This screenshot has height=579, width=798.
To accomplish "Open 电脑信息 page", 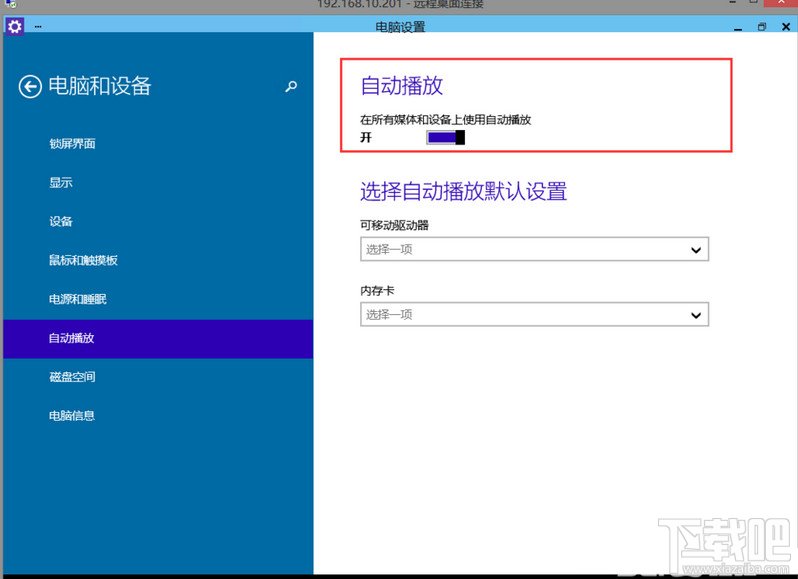I will tap(72, 416).
